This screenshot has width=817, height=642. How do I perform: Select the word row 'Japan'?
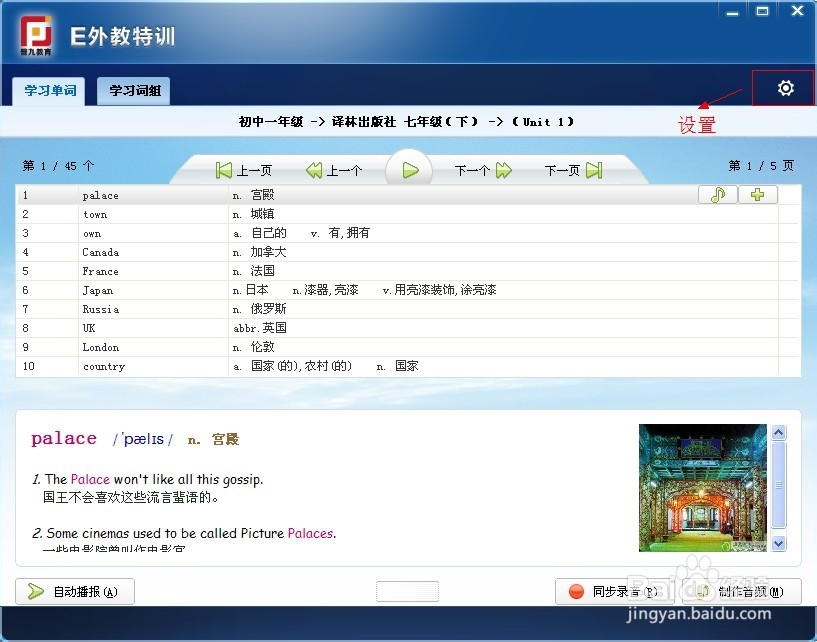point(406,290)
